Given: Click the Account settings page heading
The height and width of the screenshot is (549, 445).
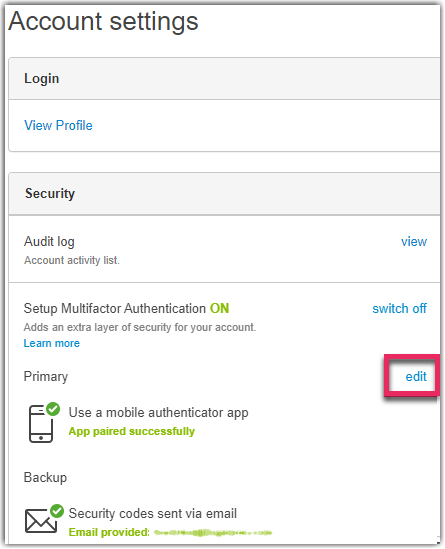Looking at the screenshot, I should [104, 22].
